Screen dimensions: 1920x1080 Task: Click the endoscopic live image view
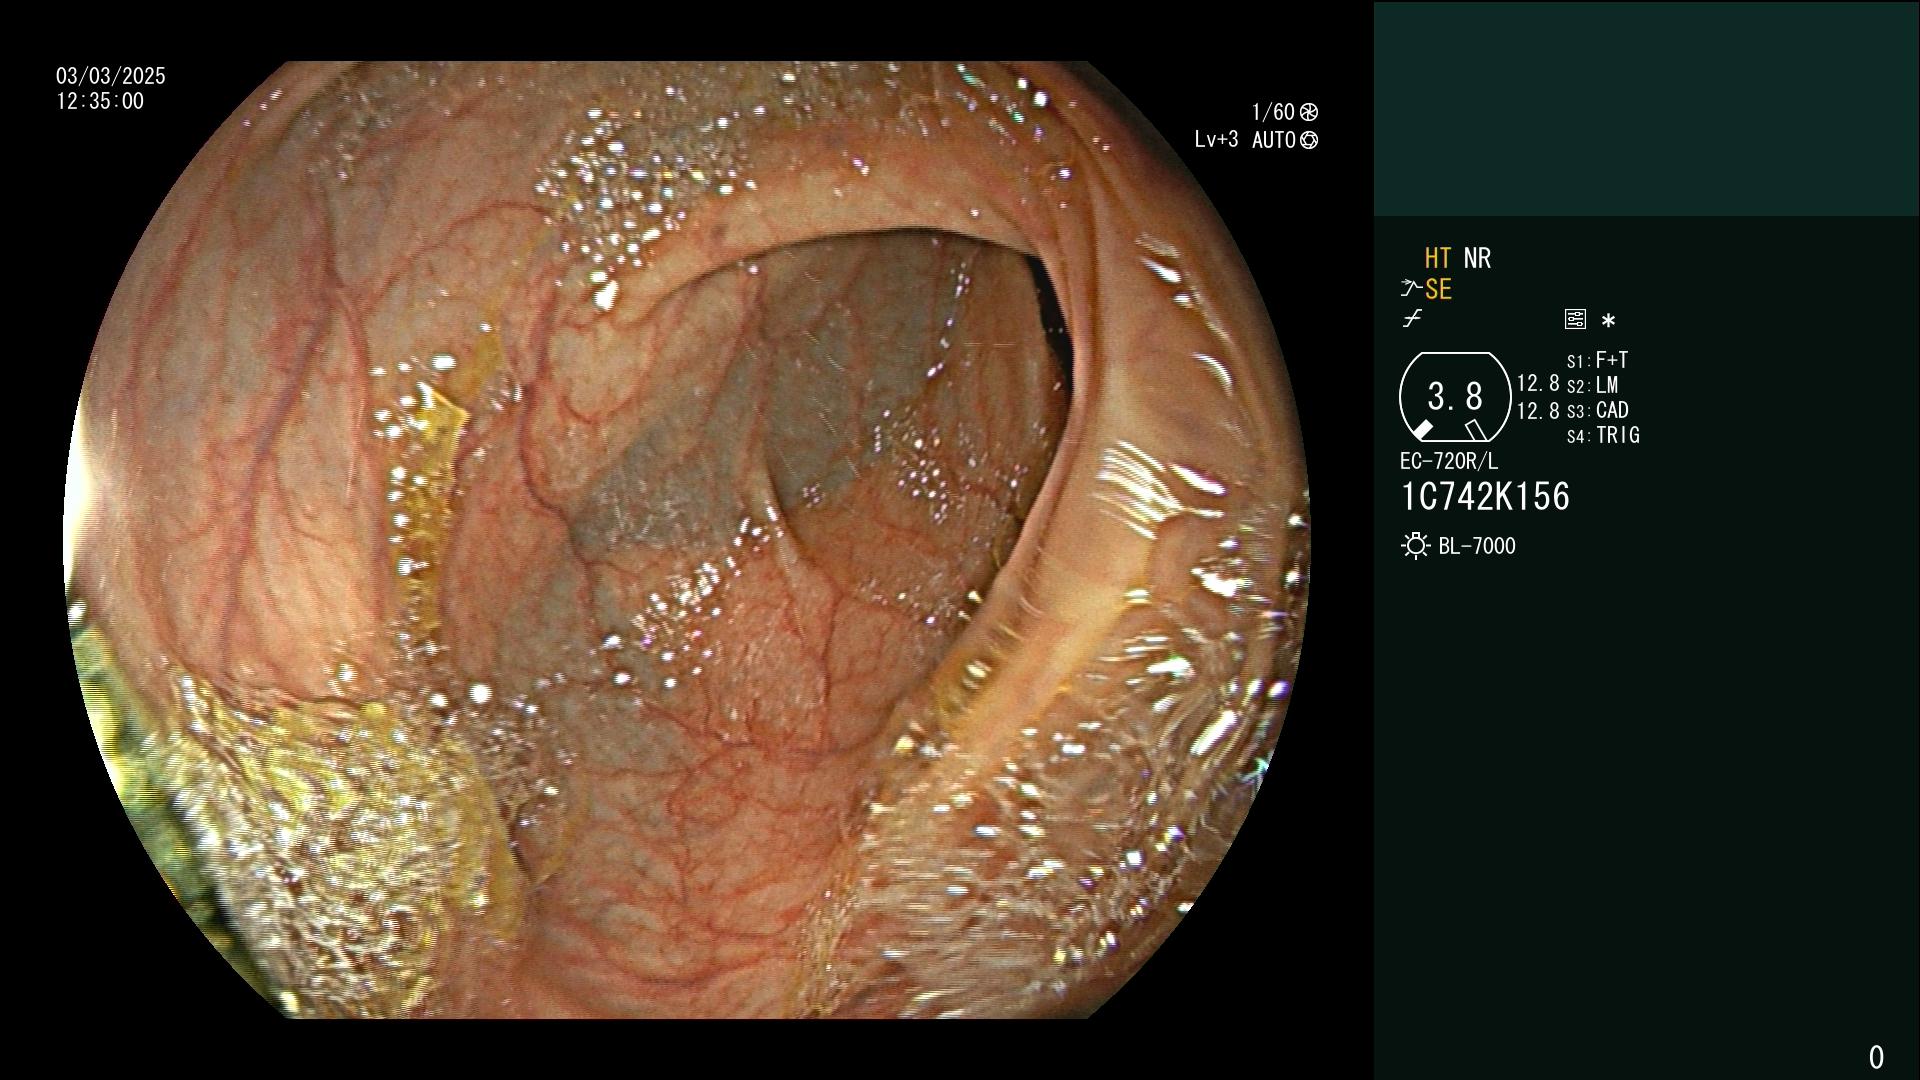point(687,540)
